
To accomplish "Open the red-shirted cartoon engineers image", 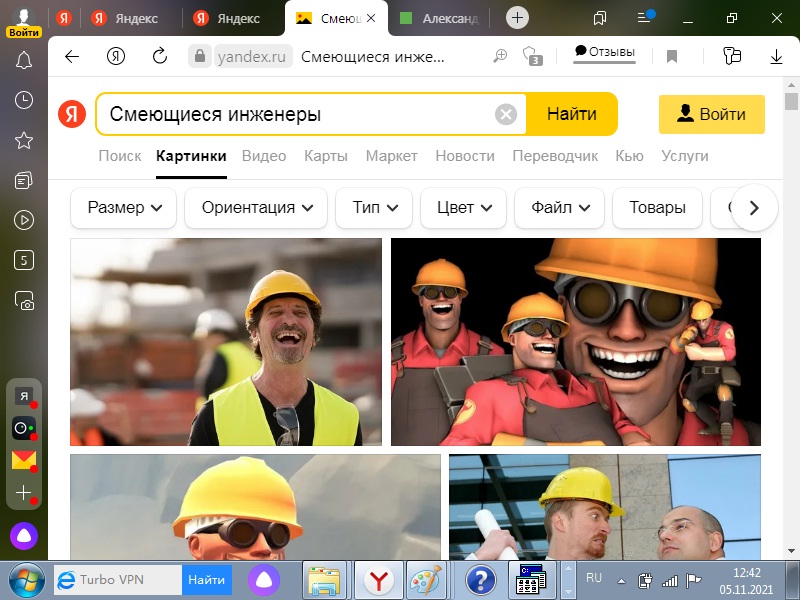I will pyautogui.click(x=576, y=342).
